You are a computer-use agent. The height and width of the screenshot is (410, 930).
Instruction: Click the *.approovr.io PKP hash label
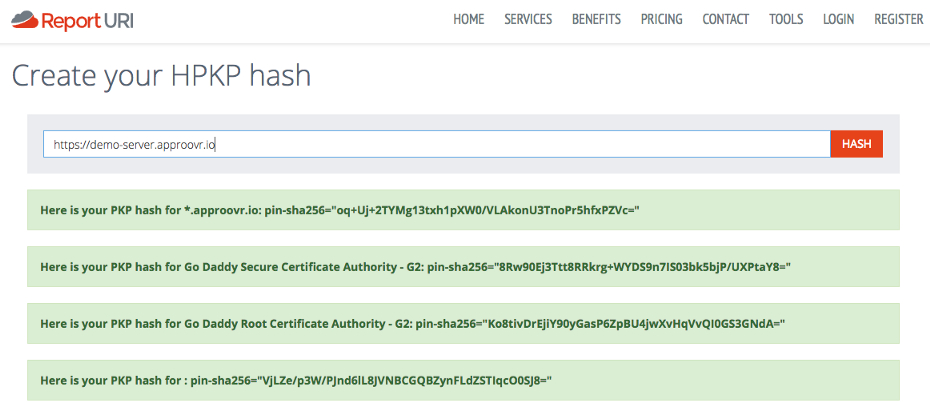tap(150, 211)
